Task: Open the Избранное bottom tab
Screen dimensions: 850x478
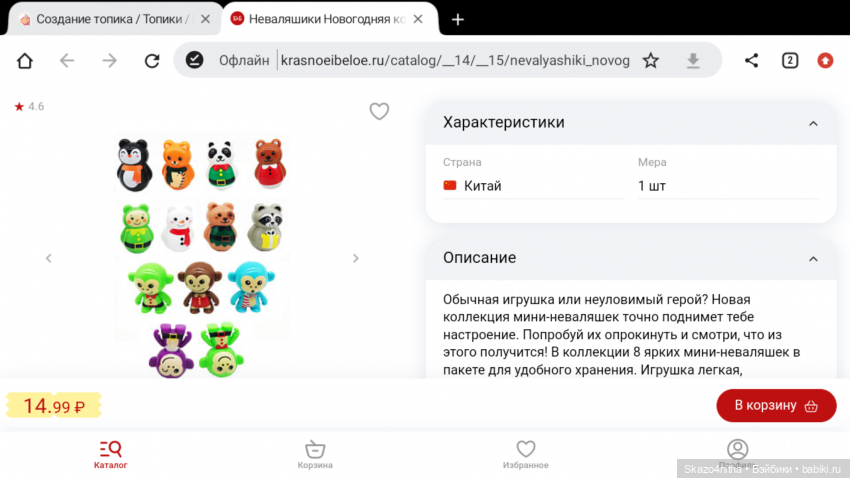Action: pos(525,454)
